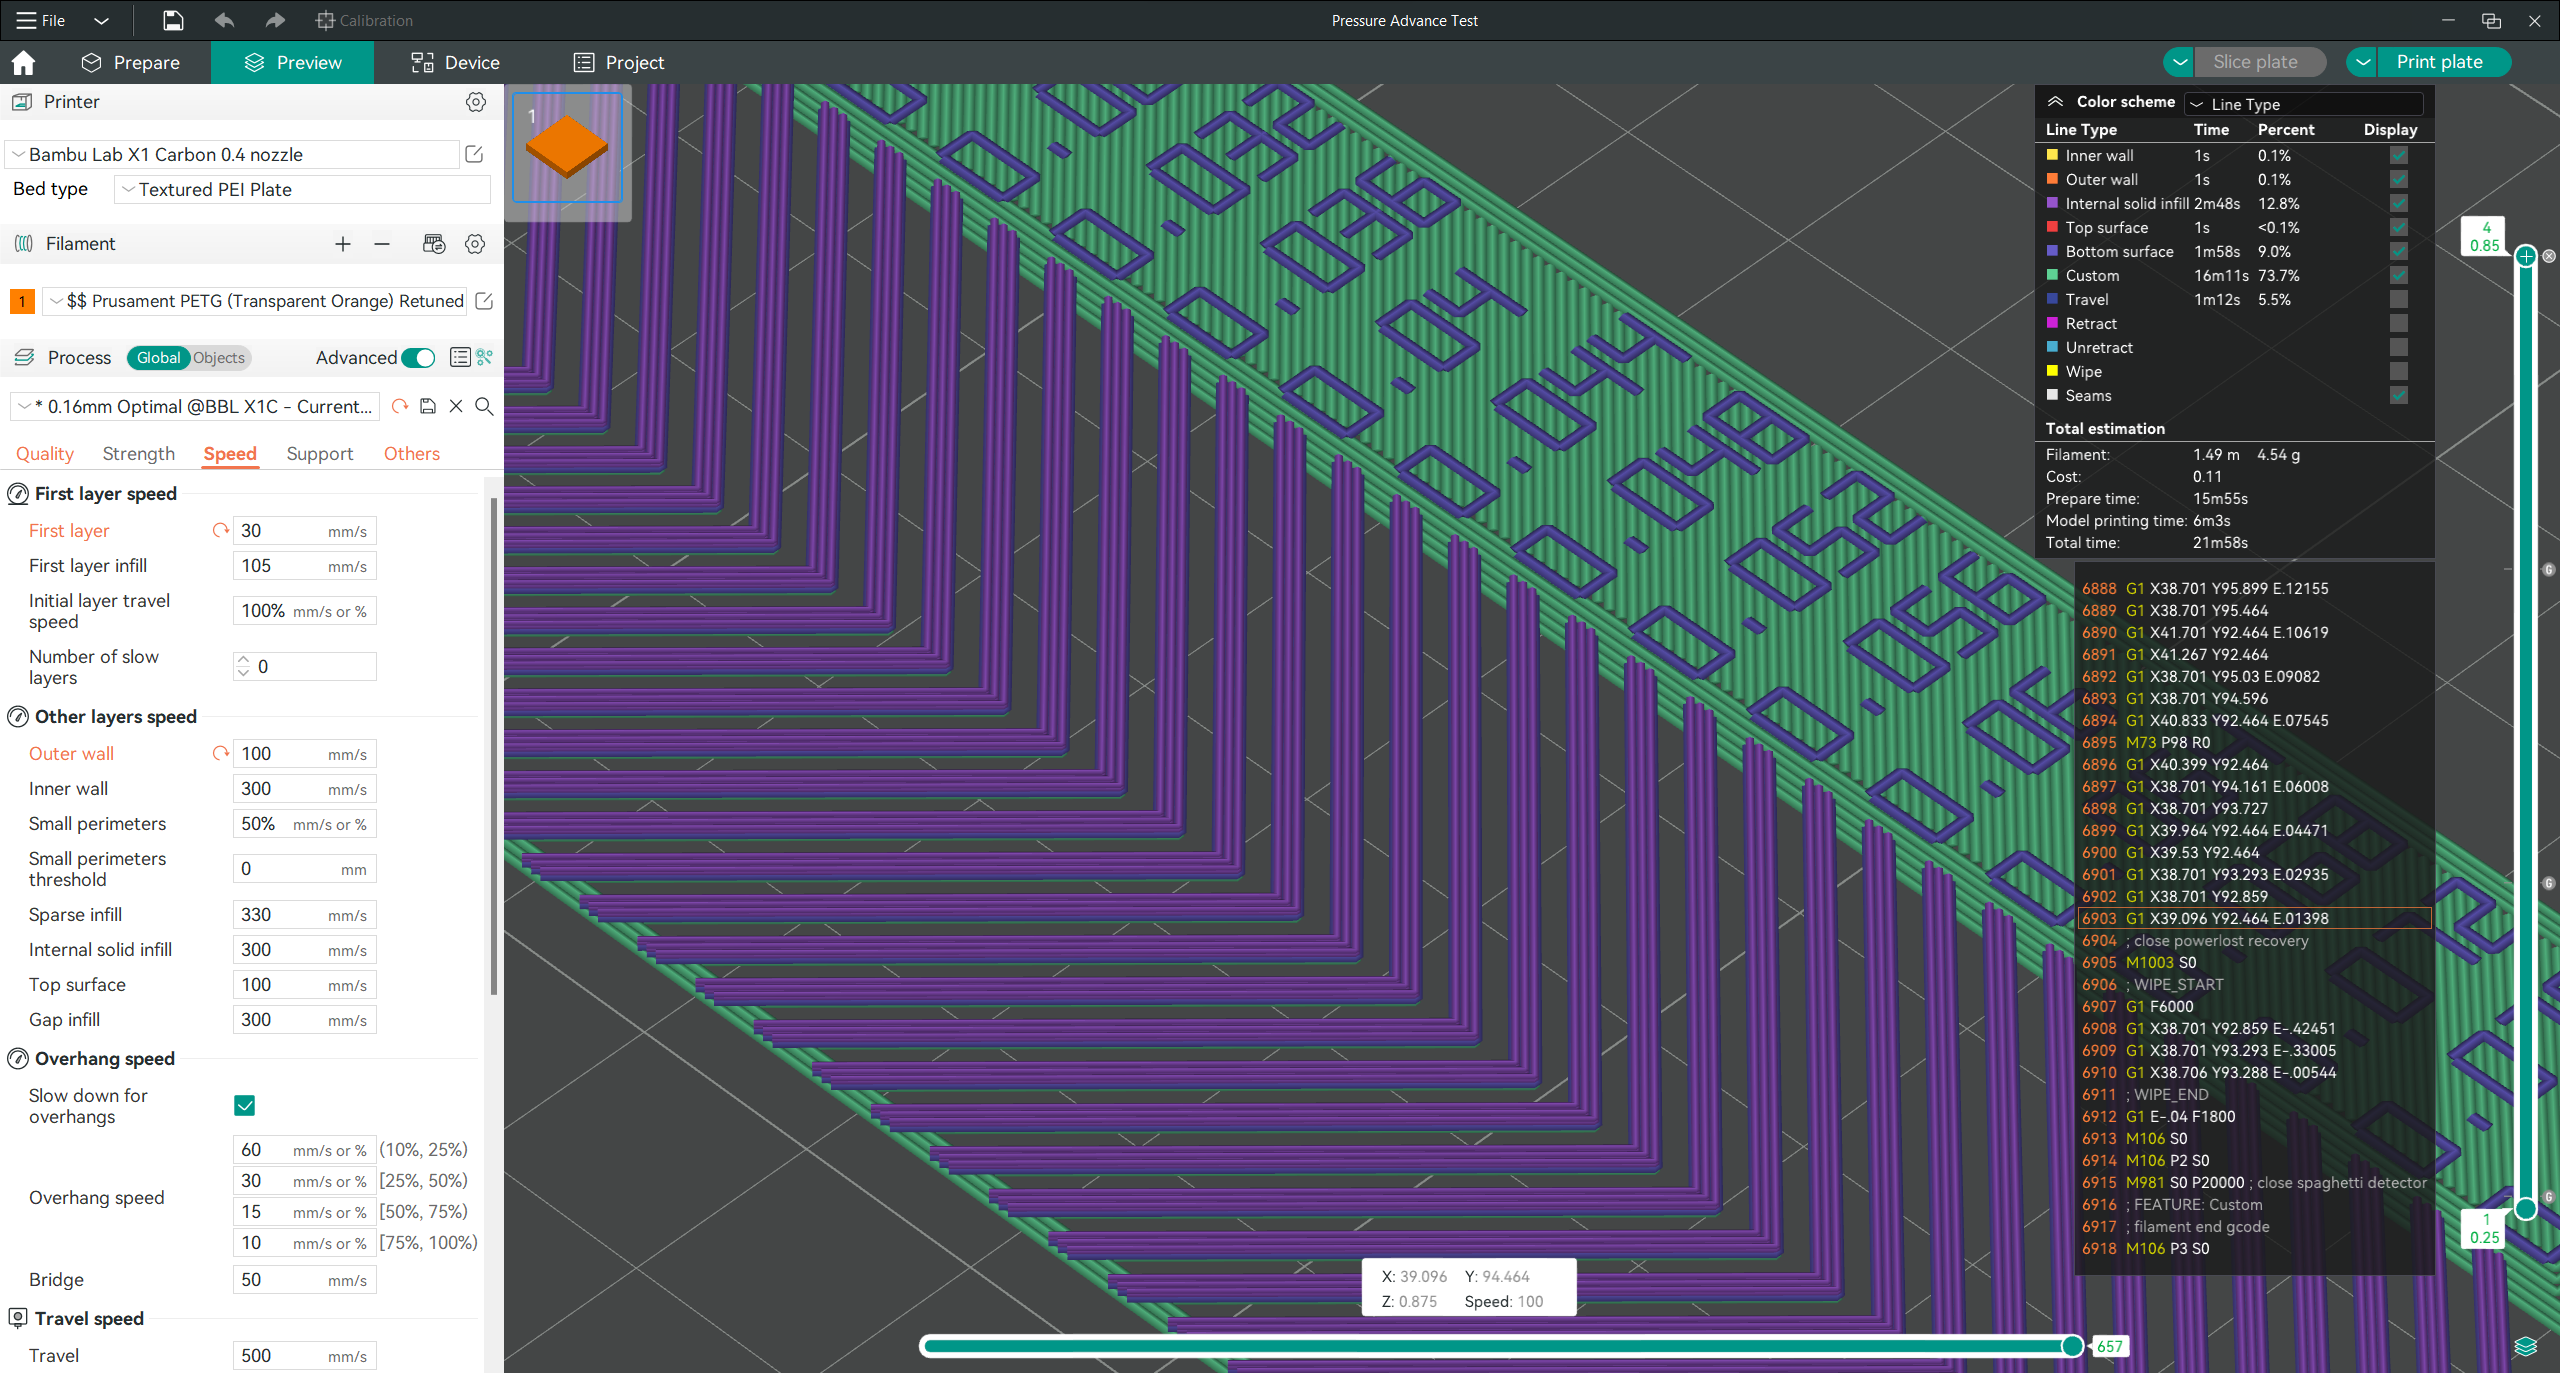This screenshot has height=1373, width=2560.
Task: Enable display of Travel moves
Action: click(2399, 299)
